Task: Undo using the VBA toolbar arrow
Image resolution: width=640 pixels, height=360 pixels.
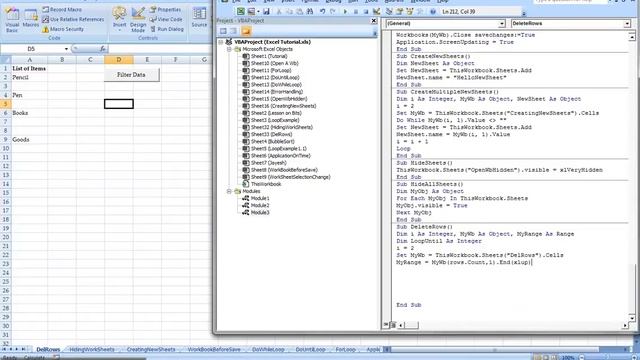Action: click(322, 11)
